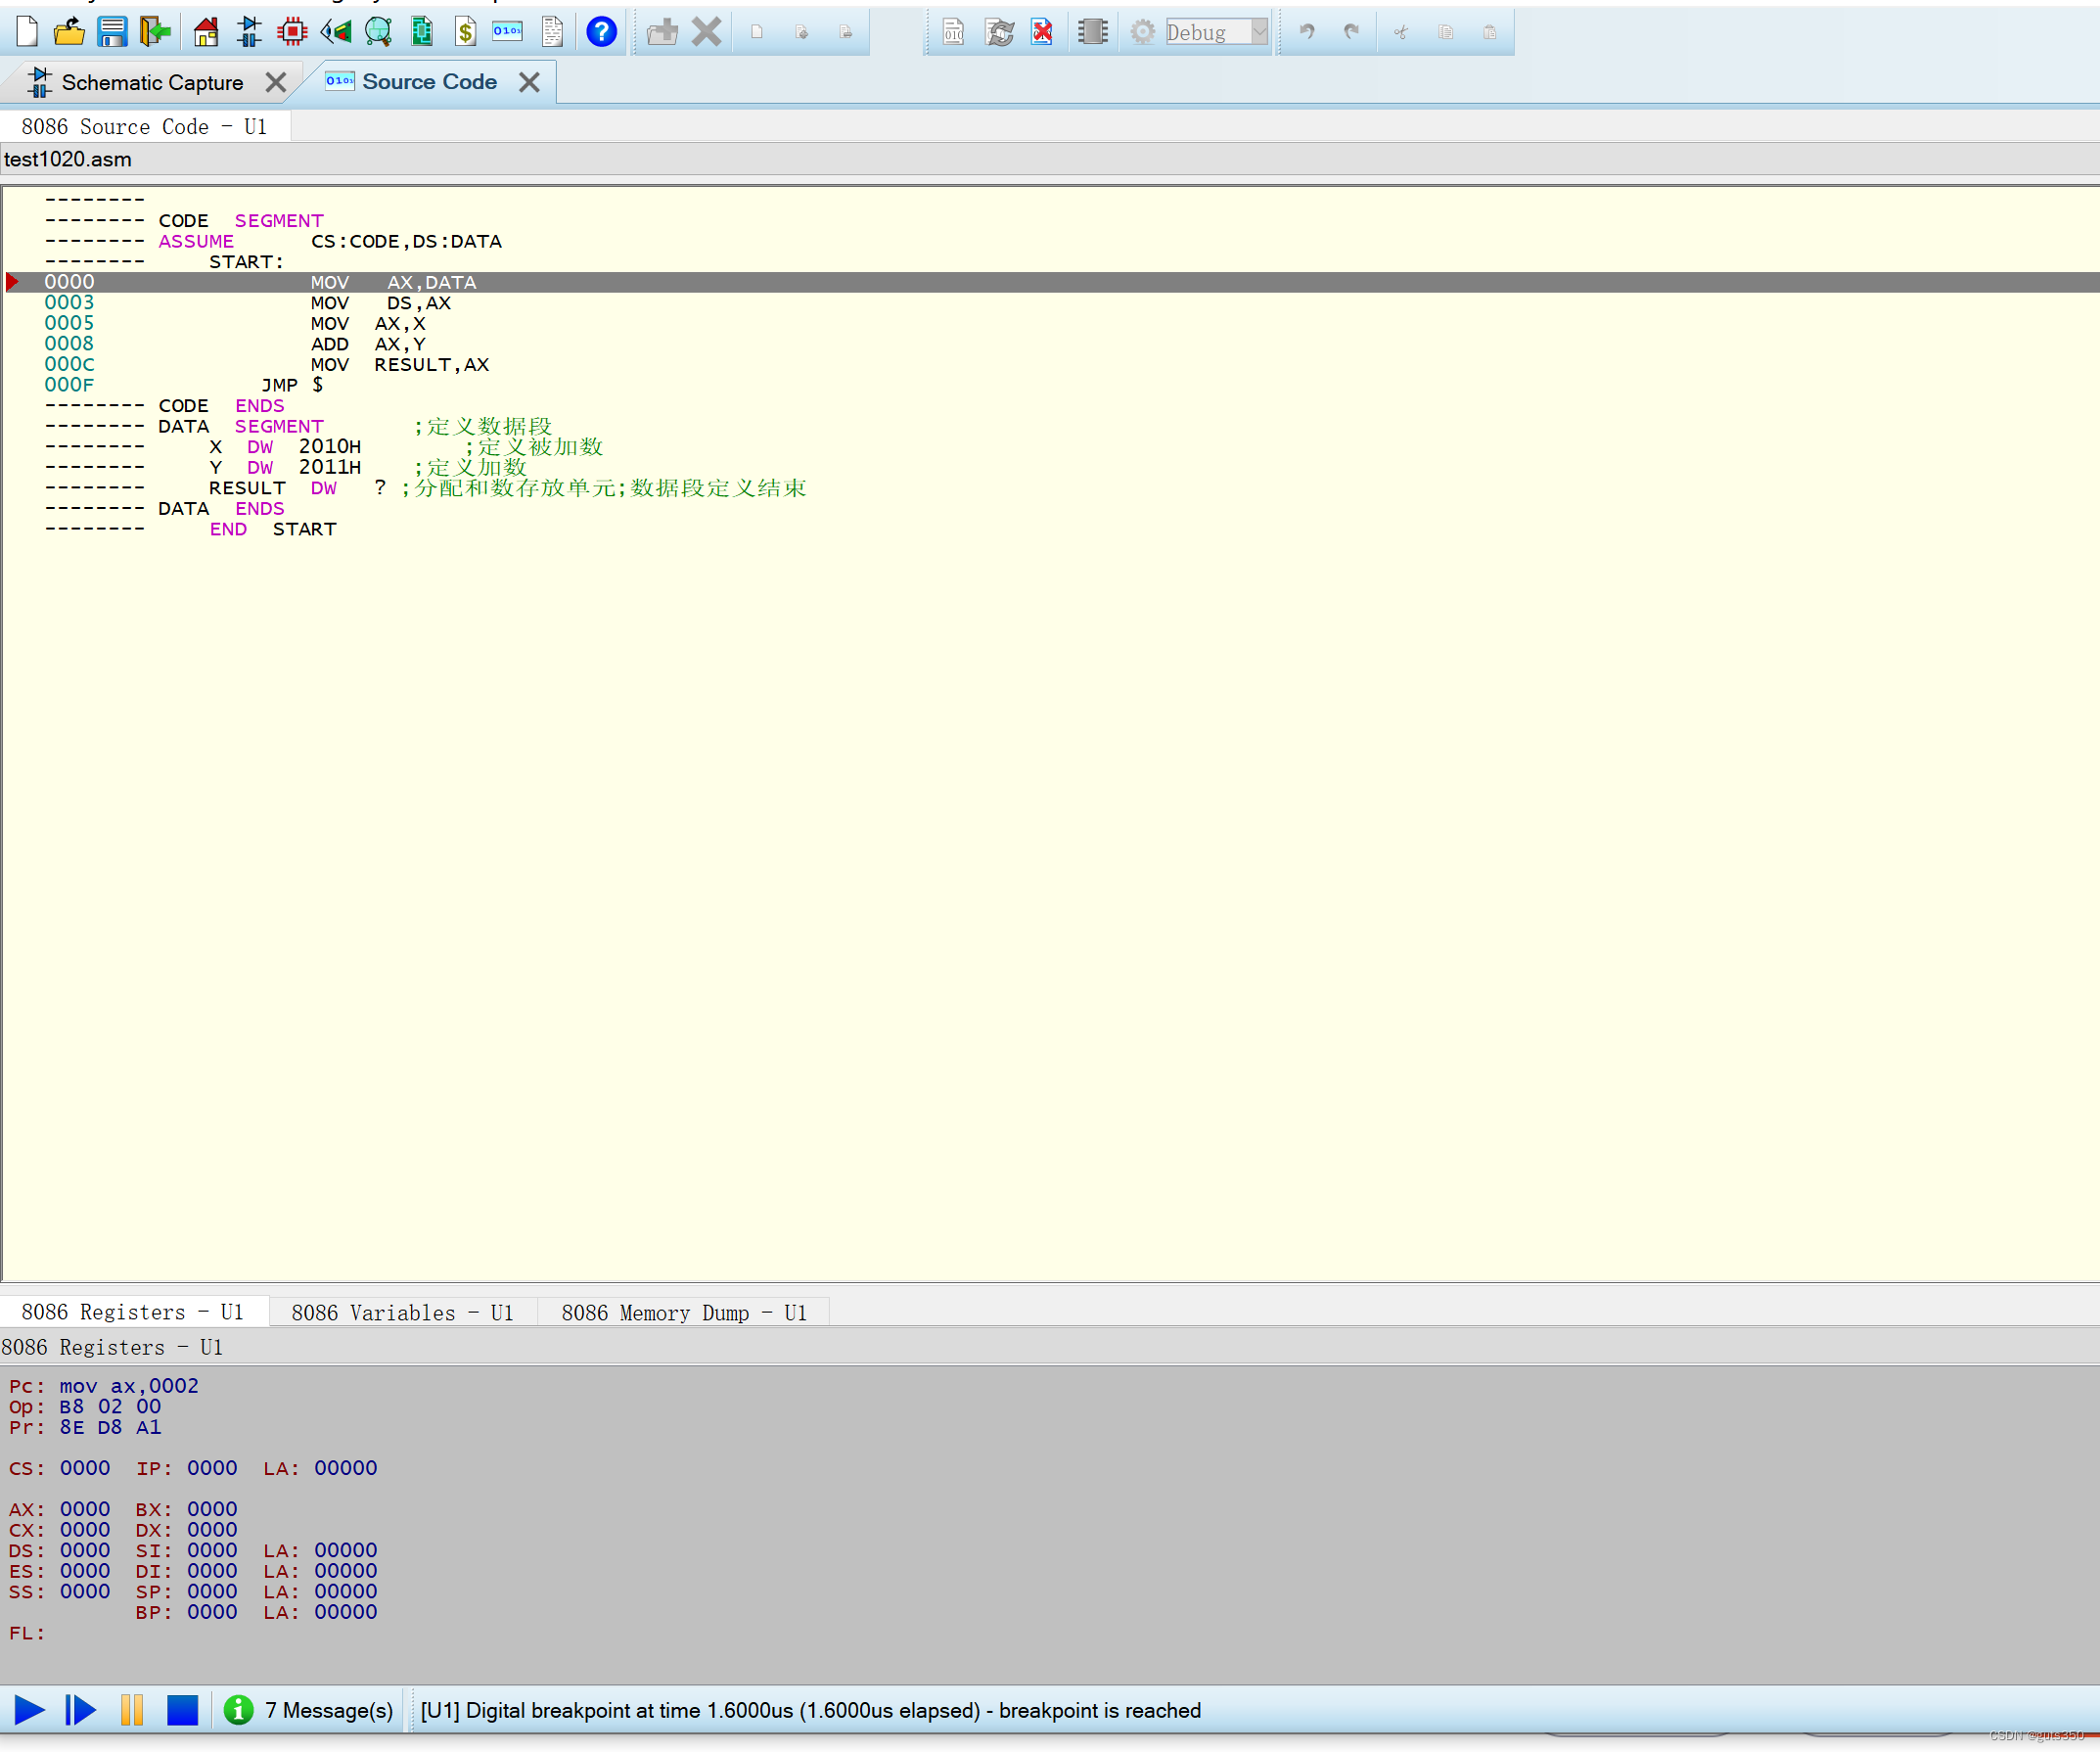
Task: Click the New Project icon
Action: click(x=27, y=32)
